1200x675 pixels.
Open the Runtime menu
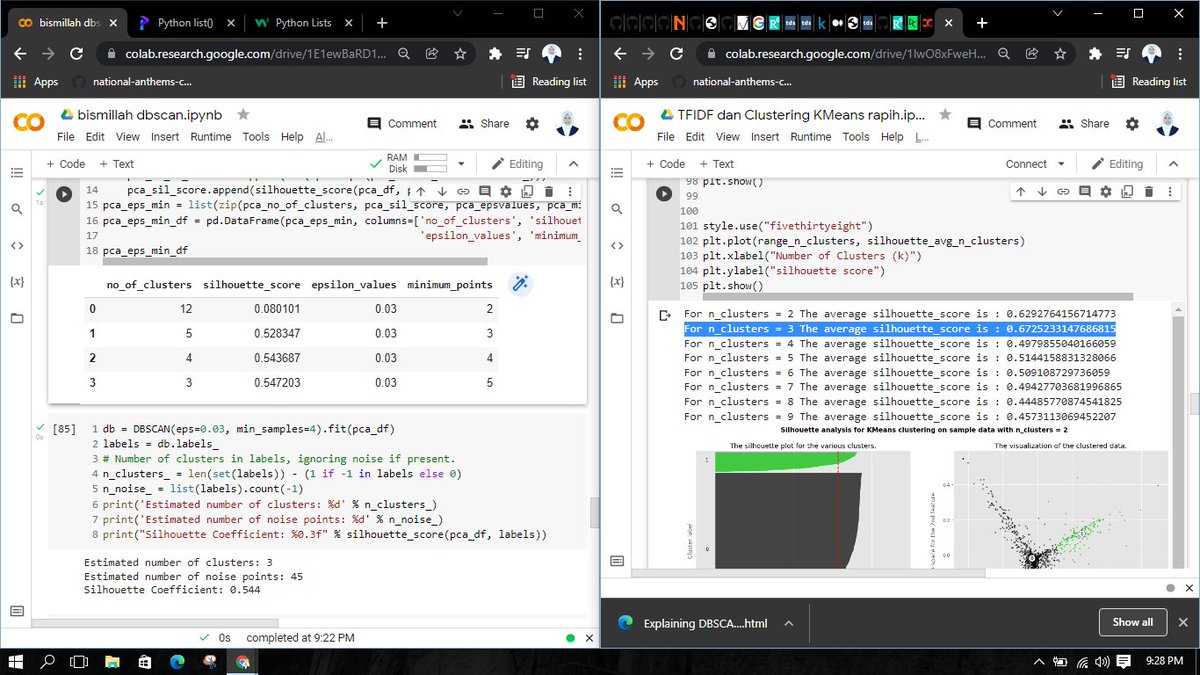212,137
